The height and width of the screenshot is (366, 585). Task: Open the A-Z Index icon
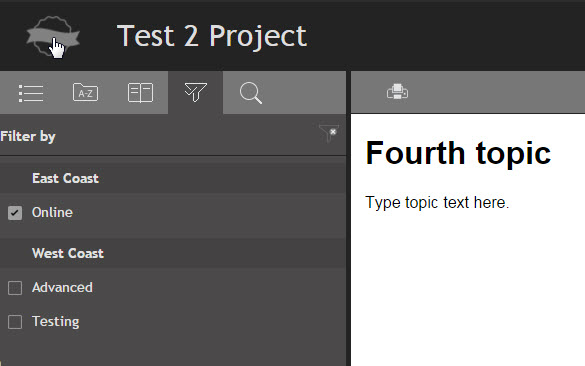pos(85,93)
